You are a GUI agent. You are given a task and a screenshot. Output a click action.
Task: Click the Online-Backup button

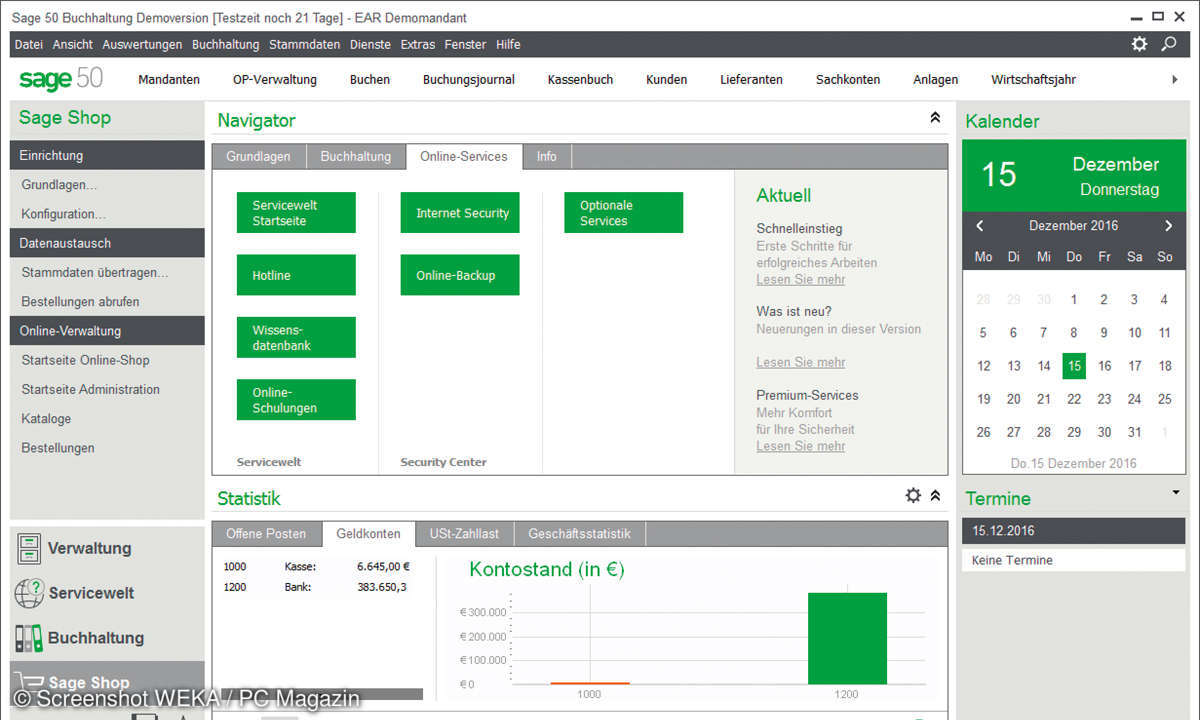(x=460, y=275)
